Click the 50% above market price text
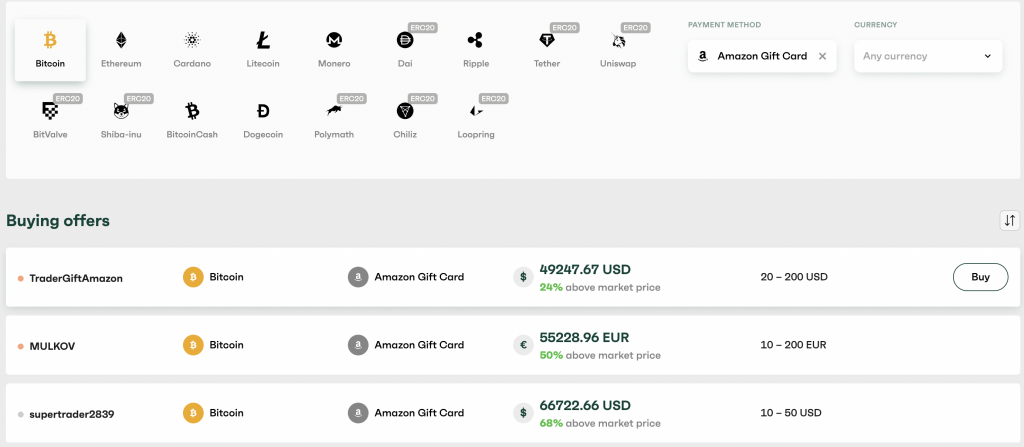Viewport: 1024px width, 447px height. click(x=600, y=356)
